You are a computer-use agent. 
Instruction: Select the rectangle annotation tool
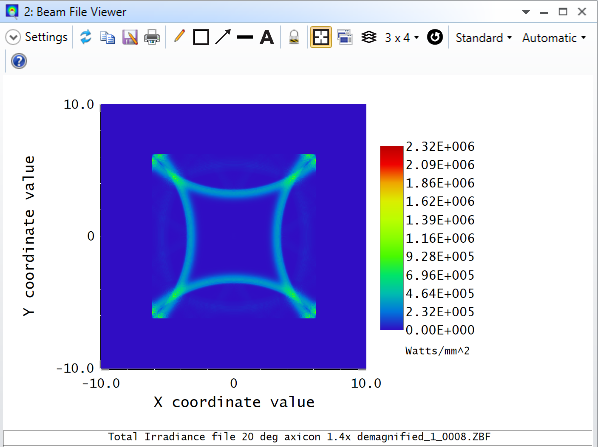coord(201,37)
